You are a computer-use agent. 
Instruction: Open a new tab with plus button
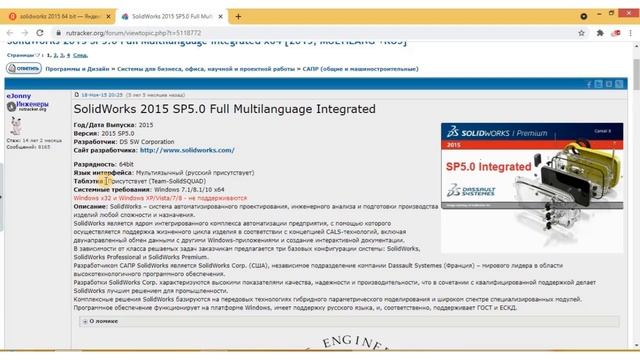click(x=238, y=17)
